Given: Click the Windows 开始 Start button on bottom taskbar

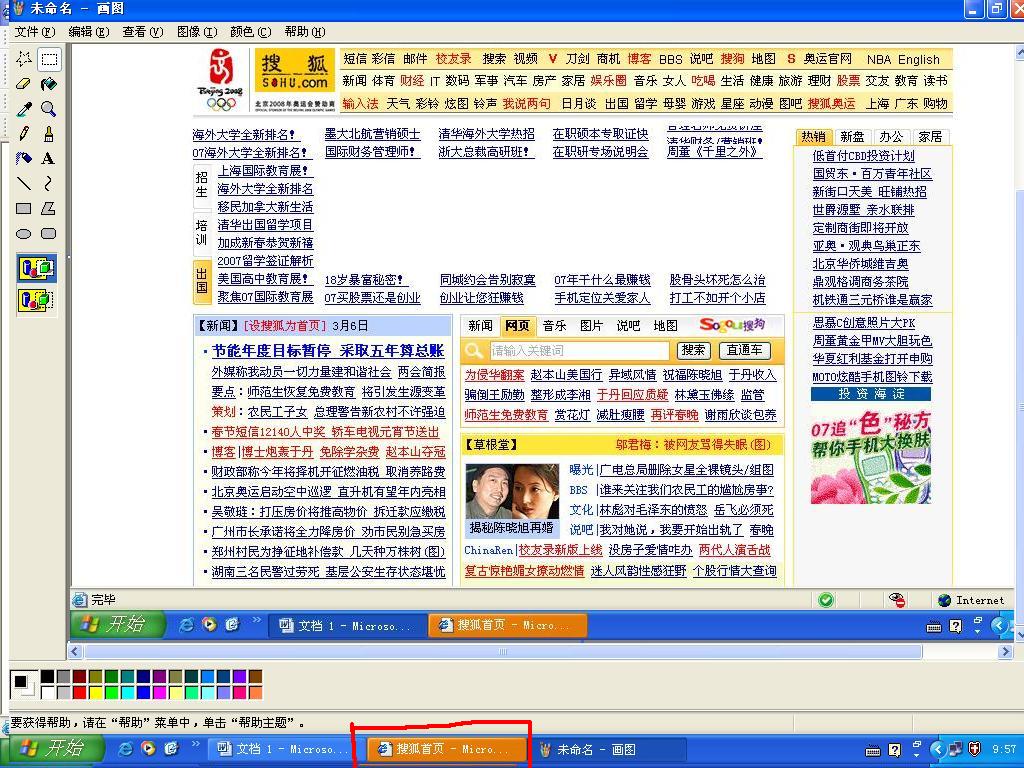Looking at the screenshot, I should (52, 748).
